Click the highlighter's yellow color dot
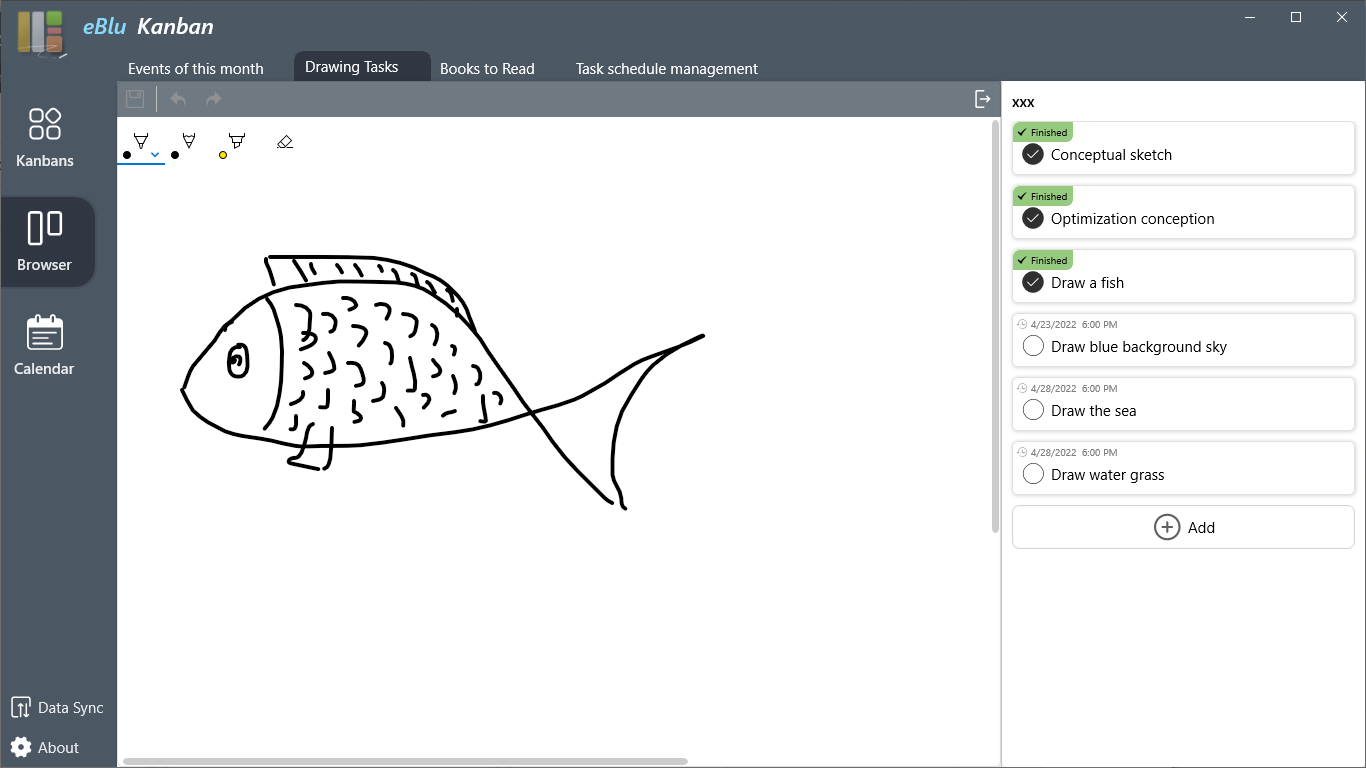1366x768 pixels. tap(223, 155)
